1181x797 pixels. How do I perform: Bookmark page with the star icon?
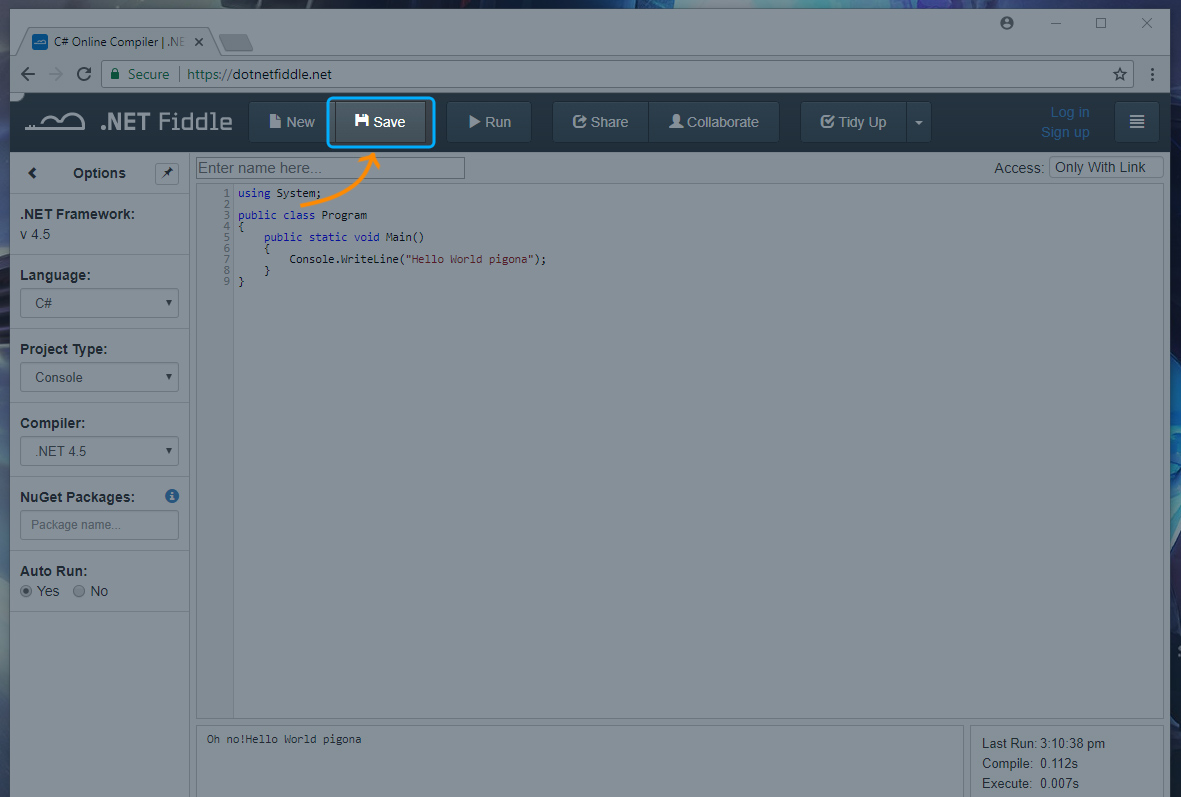[x=1120, y=74]
